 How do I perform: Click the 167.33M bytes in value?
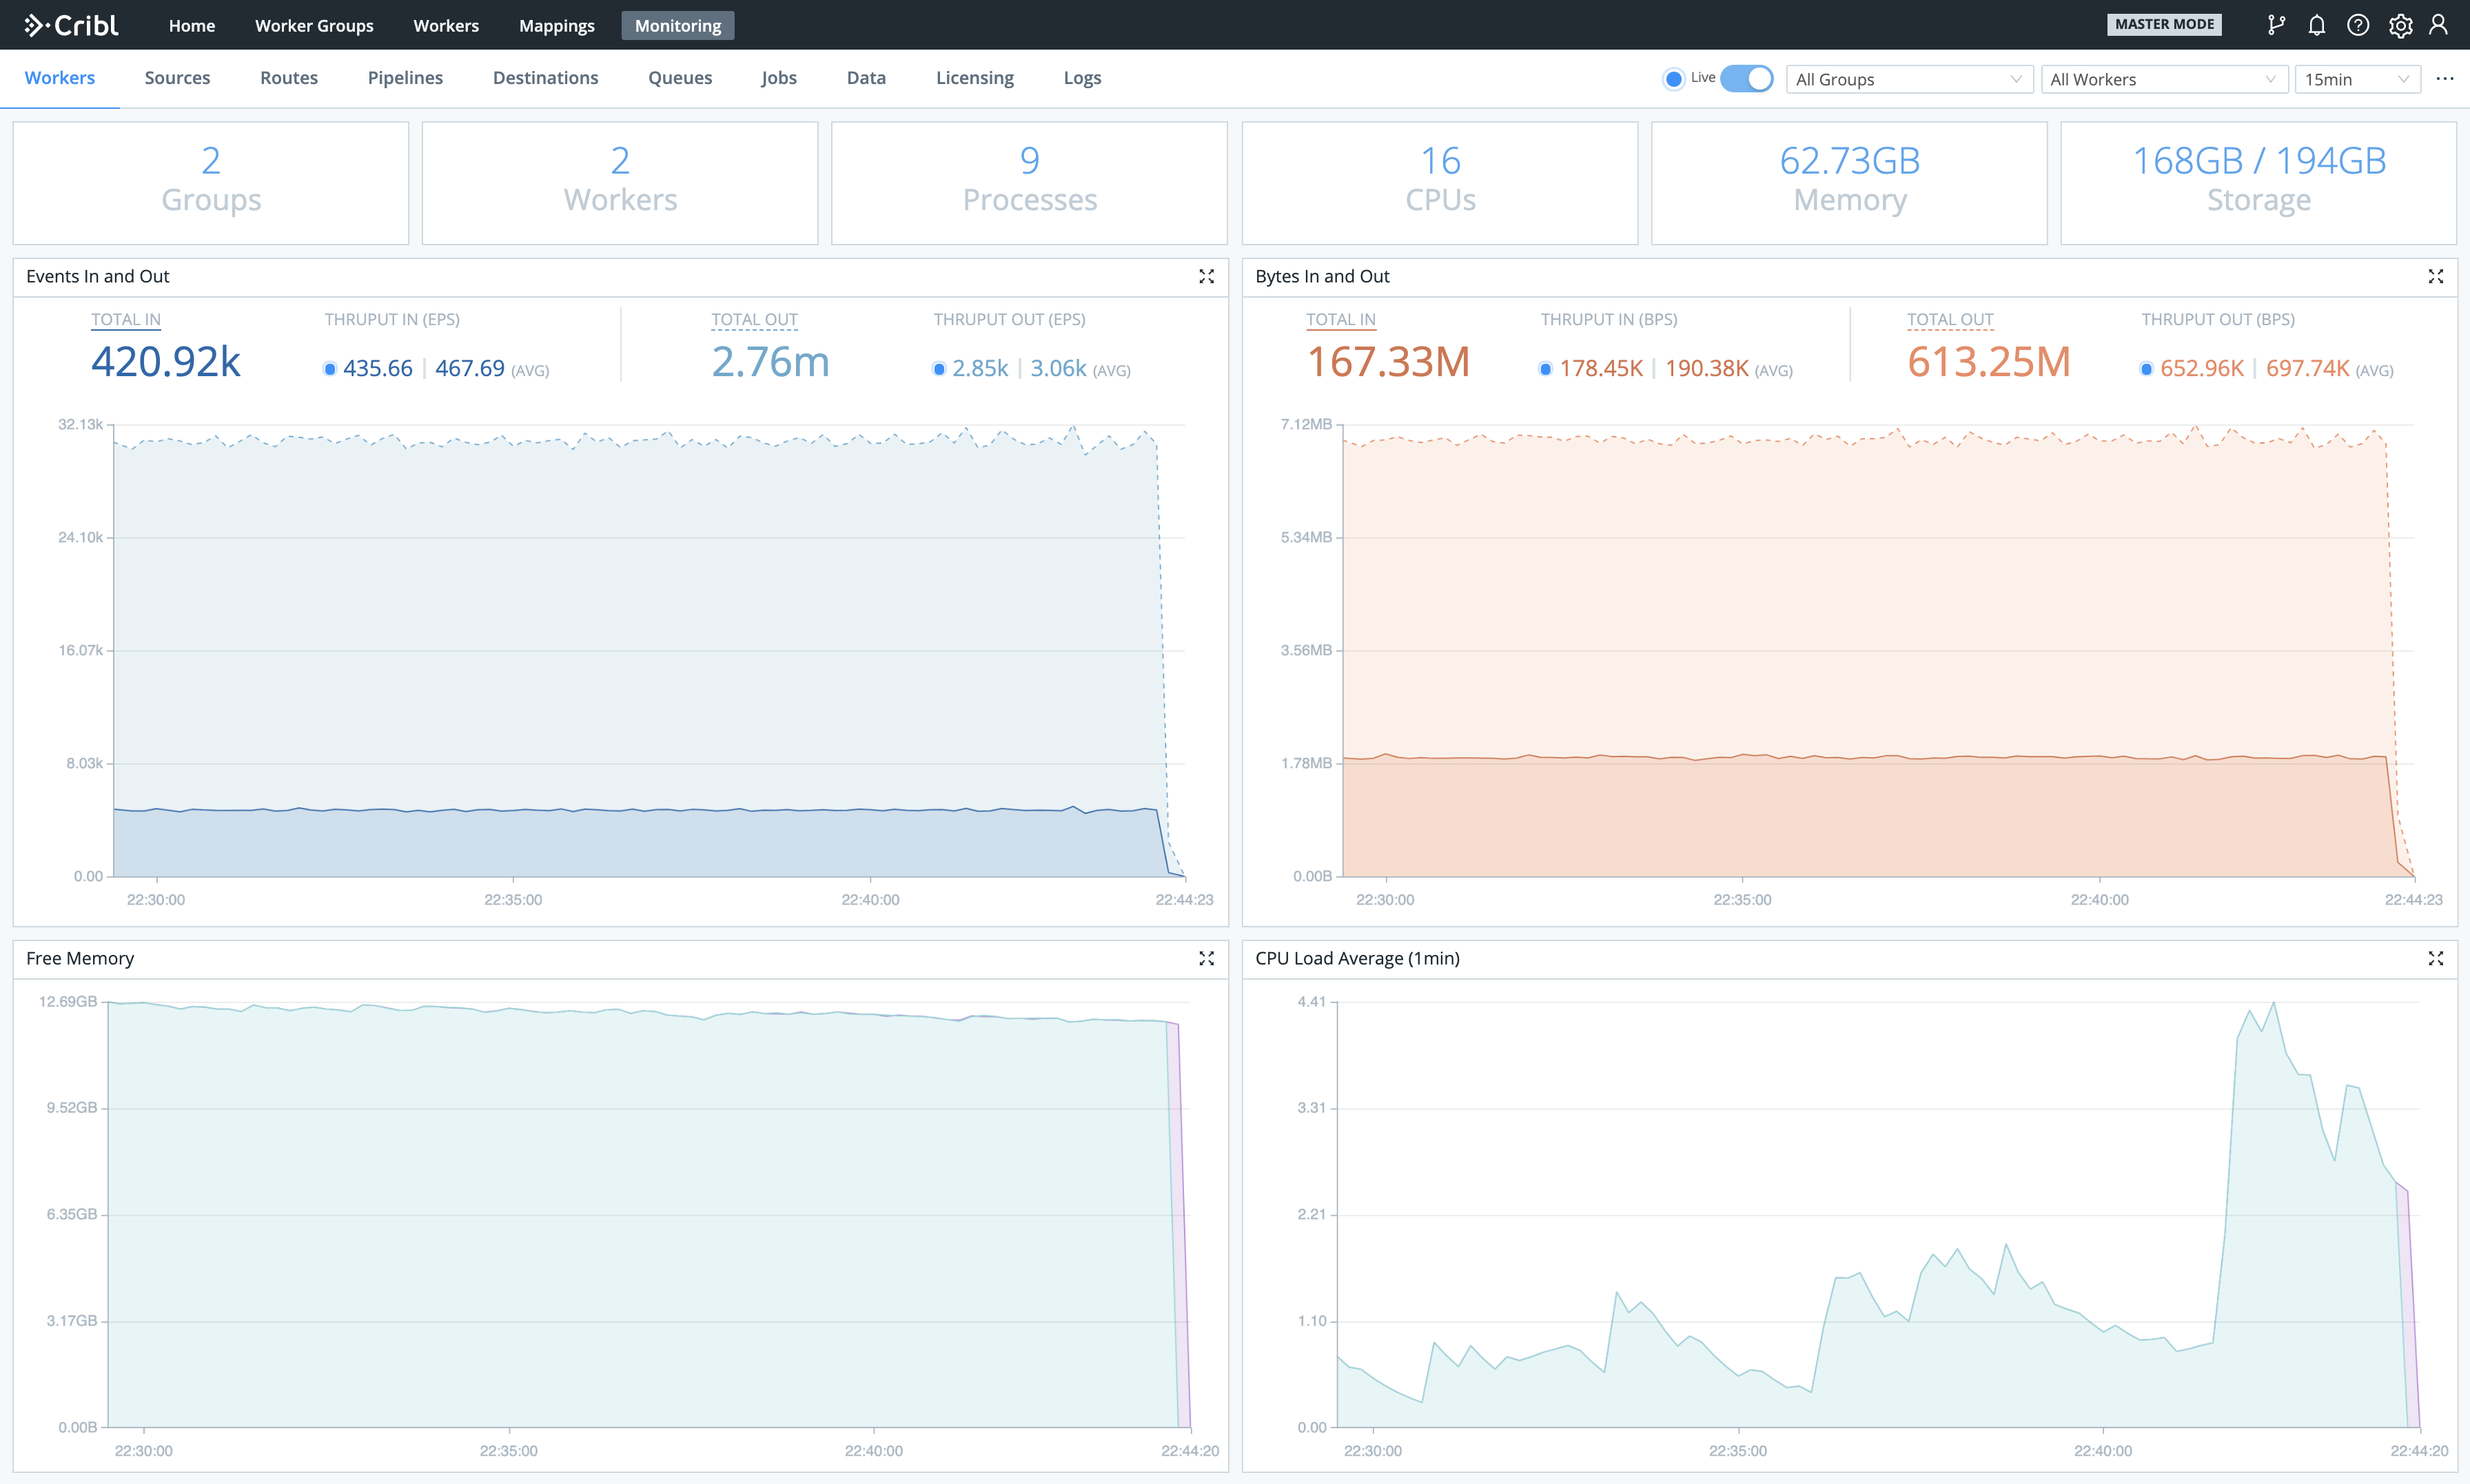click(x=1388, y=362)
